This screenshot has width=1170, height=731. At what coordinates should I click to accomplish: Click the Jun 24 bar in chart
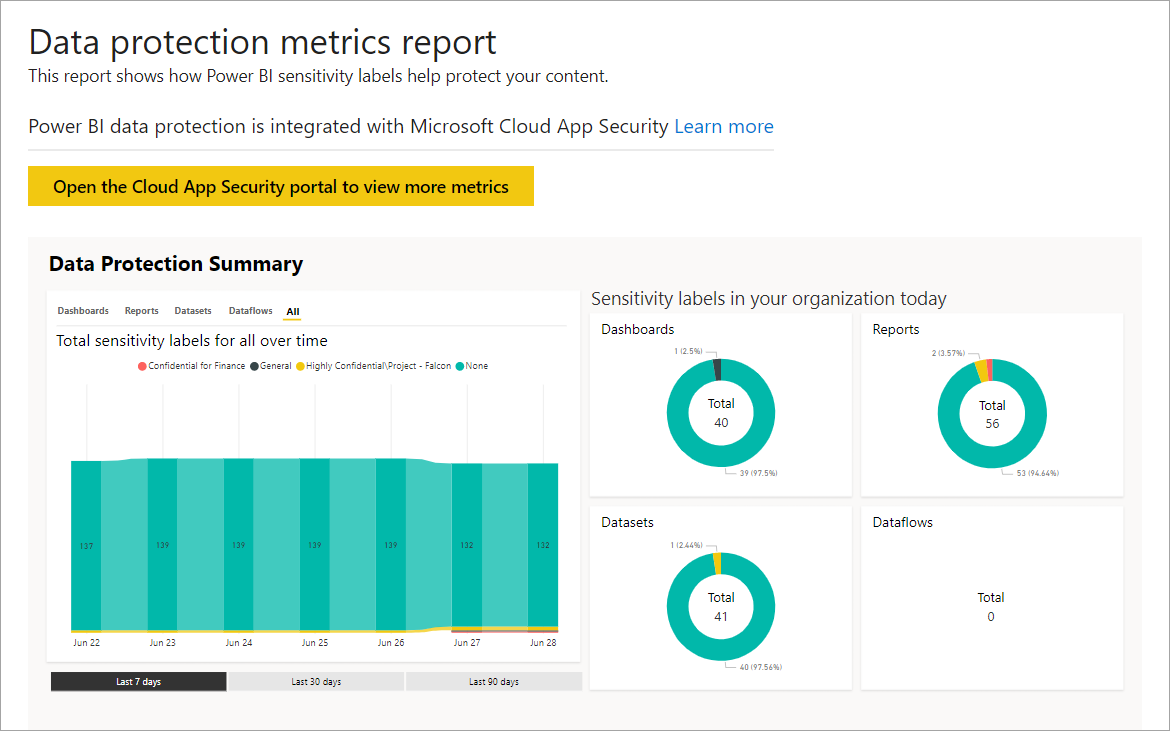pos(239,545)
